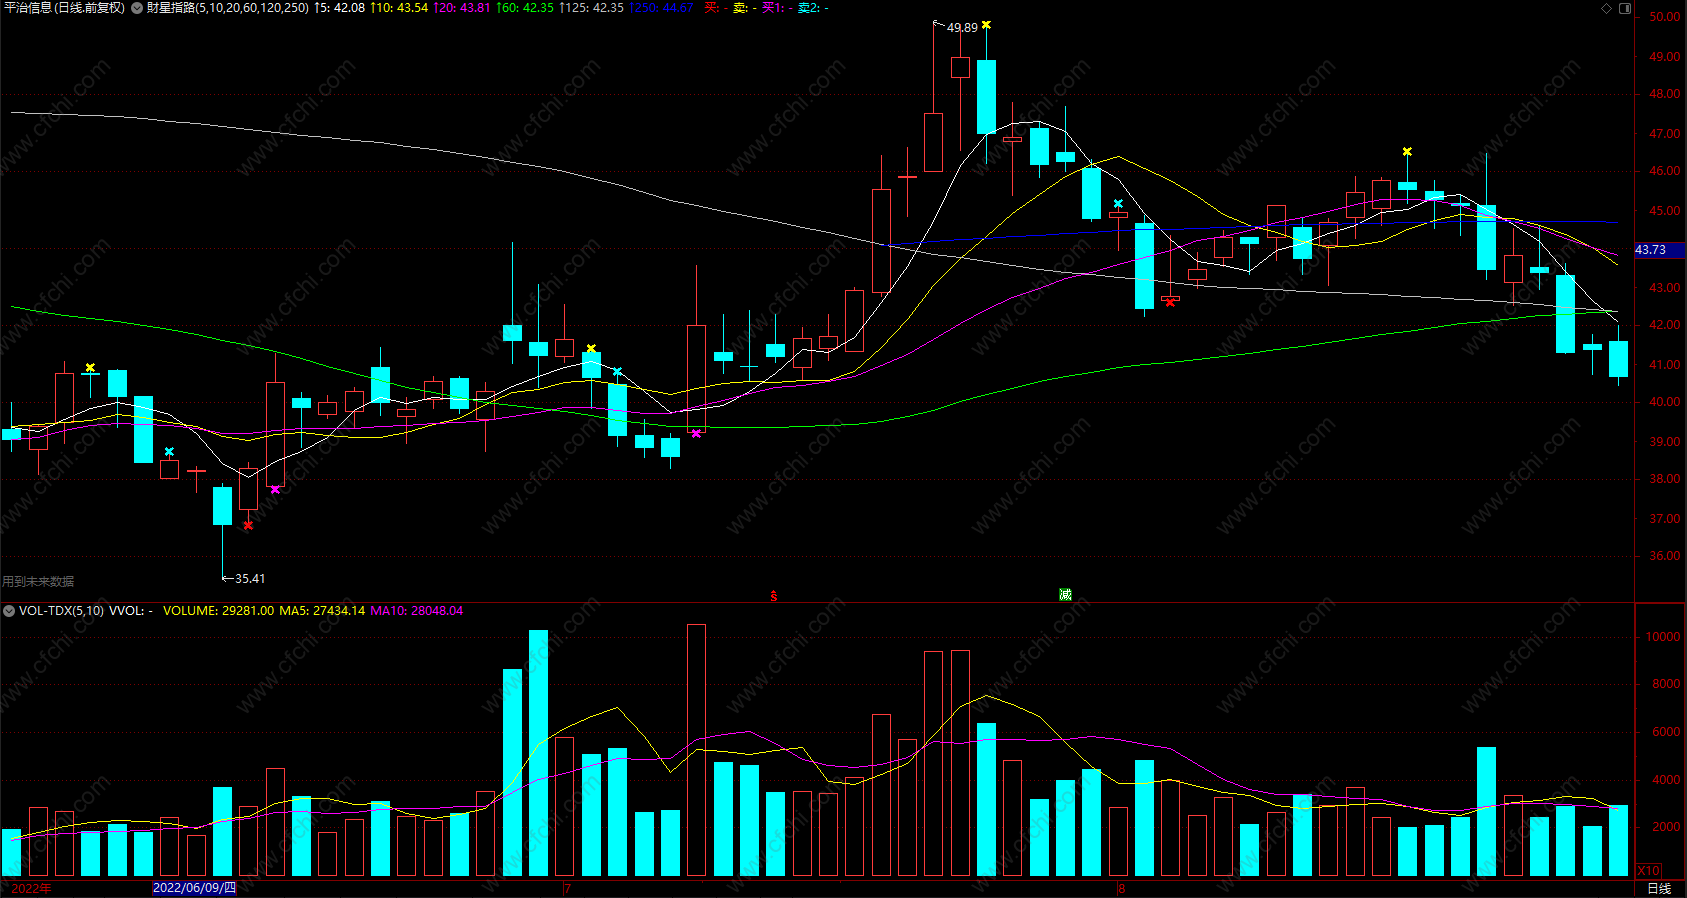Screen dimensions: 1687x898
Task: Click the VOLUME: 29281.00 readout
Action: coord(218,611)
